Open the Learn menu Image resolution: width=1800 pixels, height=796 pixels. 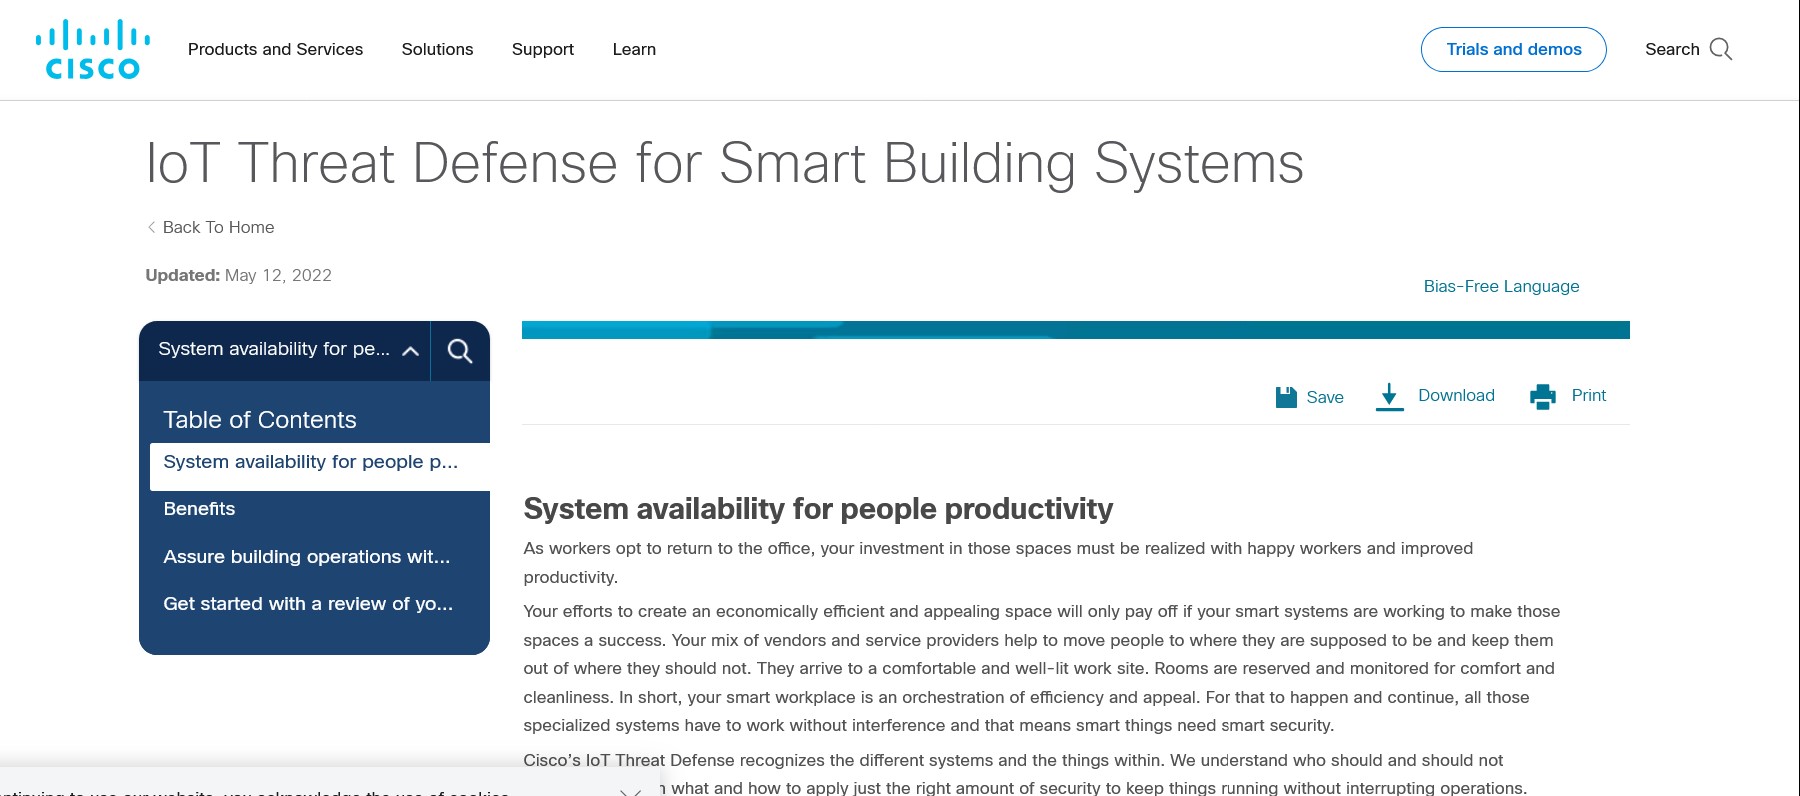[x=634, y=49]
